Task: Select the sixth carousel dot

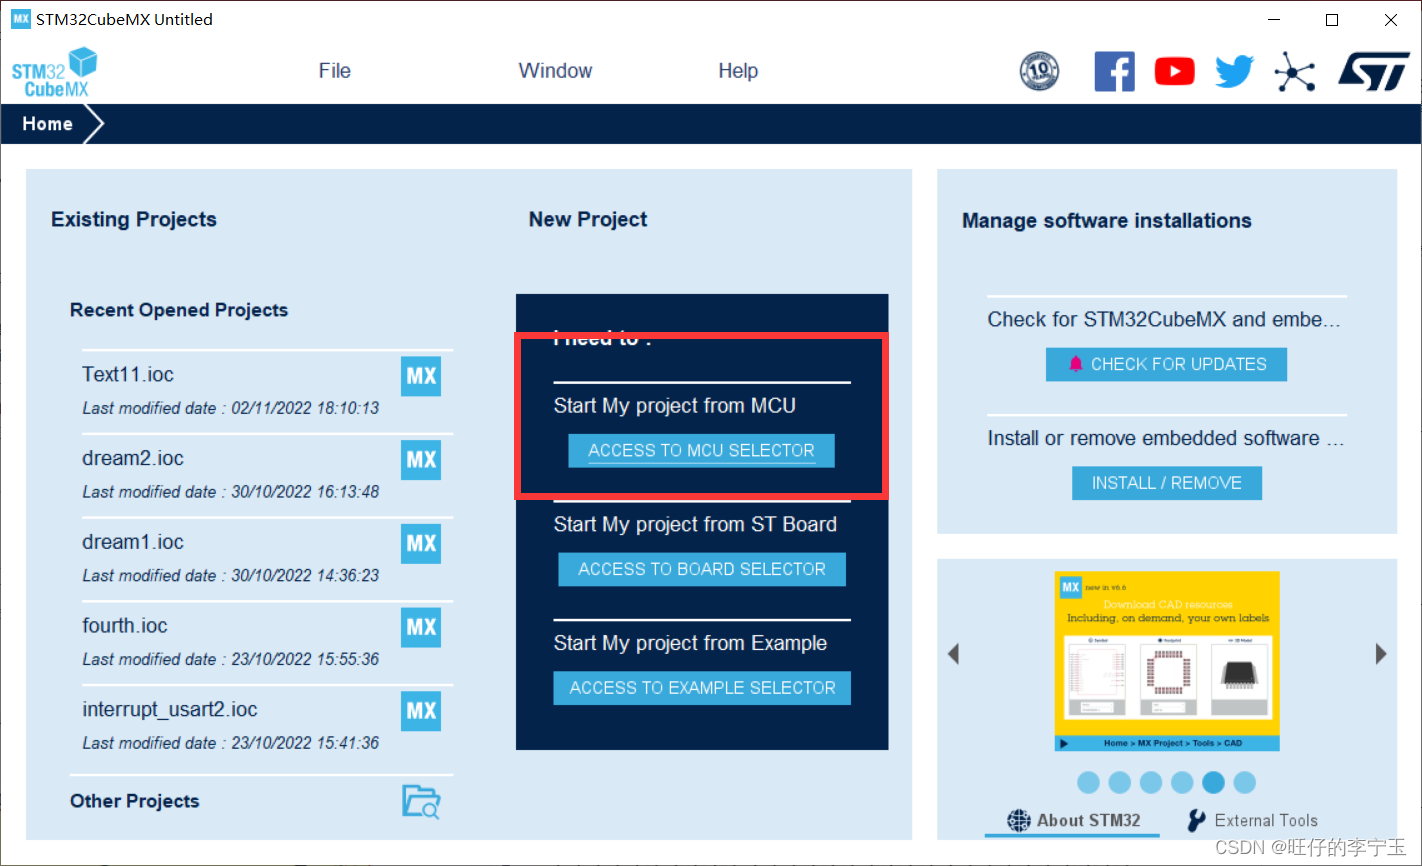Action: pyautogui.click(x=1244, y=782)
